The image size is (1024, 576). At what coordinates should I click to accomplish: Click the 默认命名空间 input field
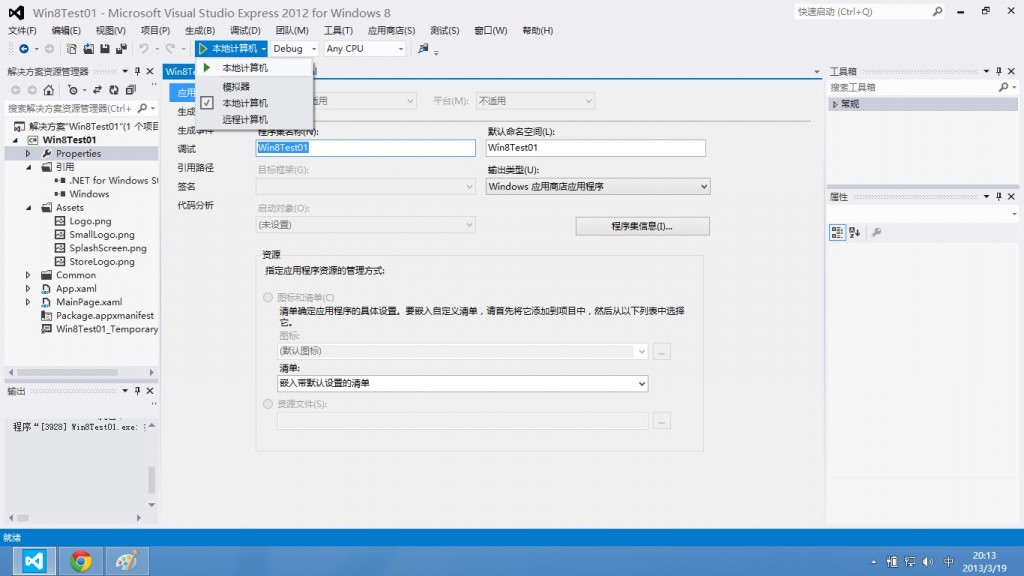596,148
